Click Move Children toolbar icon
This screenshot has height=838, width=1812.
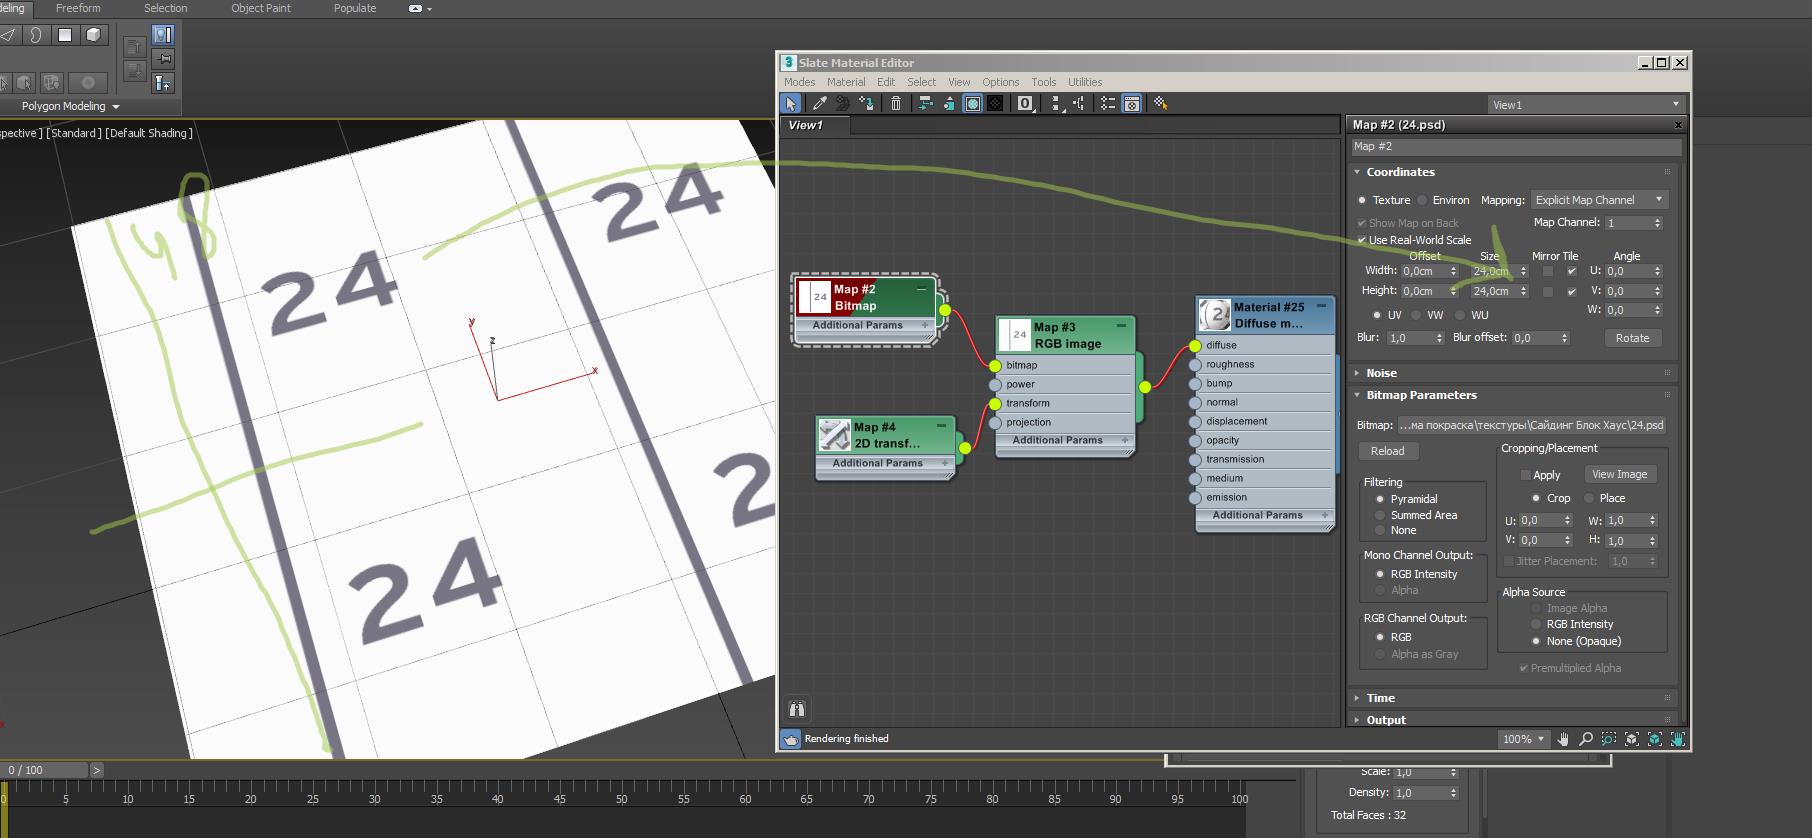(925, 103)
